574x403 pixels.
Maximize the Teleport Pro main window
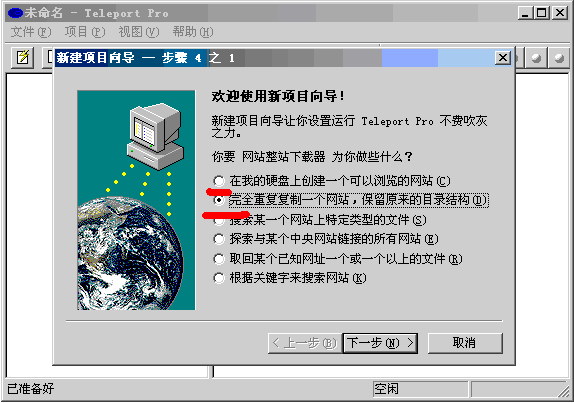coord(541,13)
